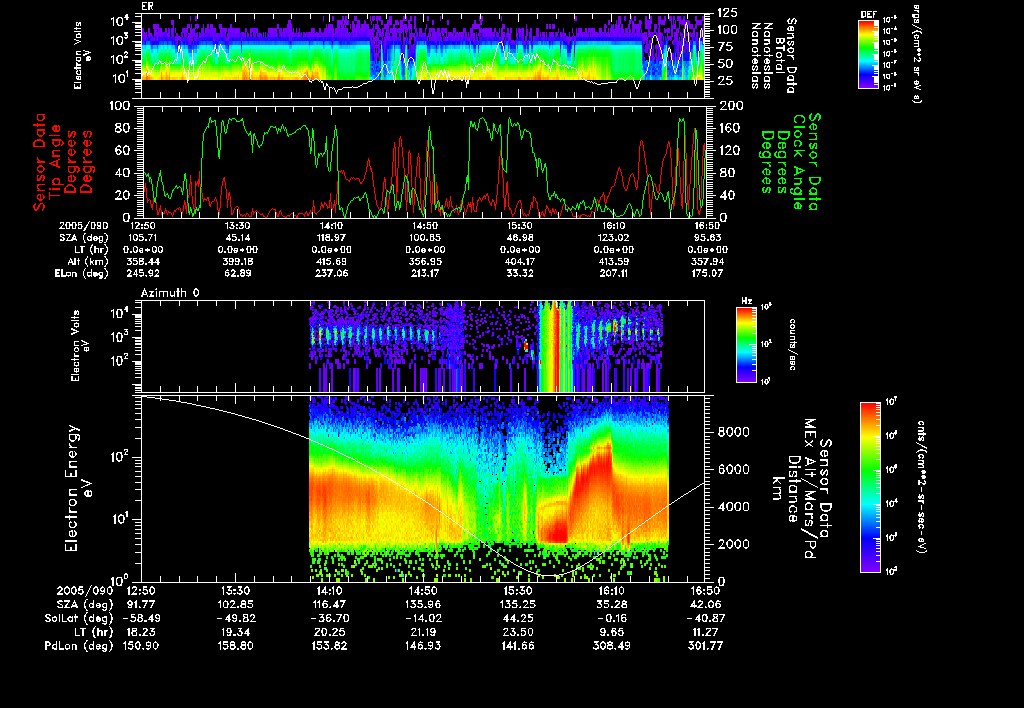
Task: Click the 8000 km distance tick label
Action: point(733,432)
